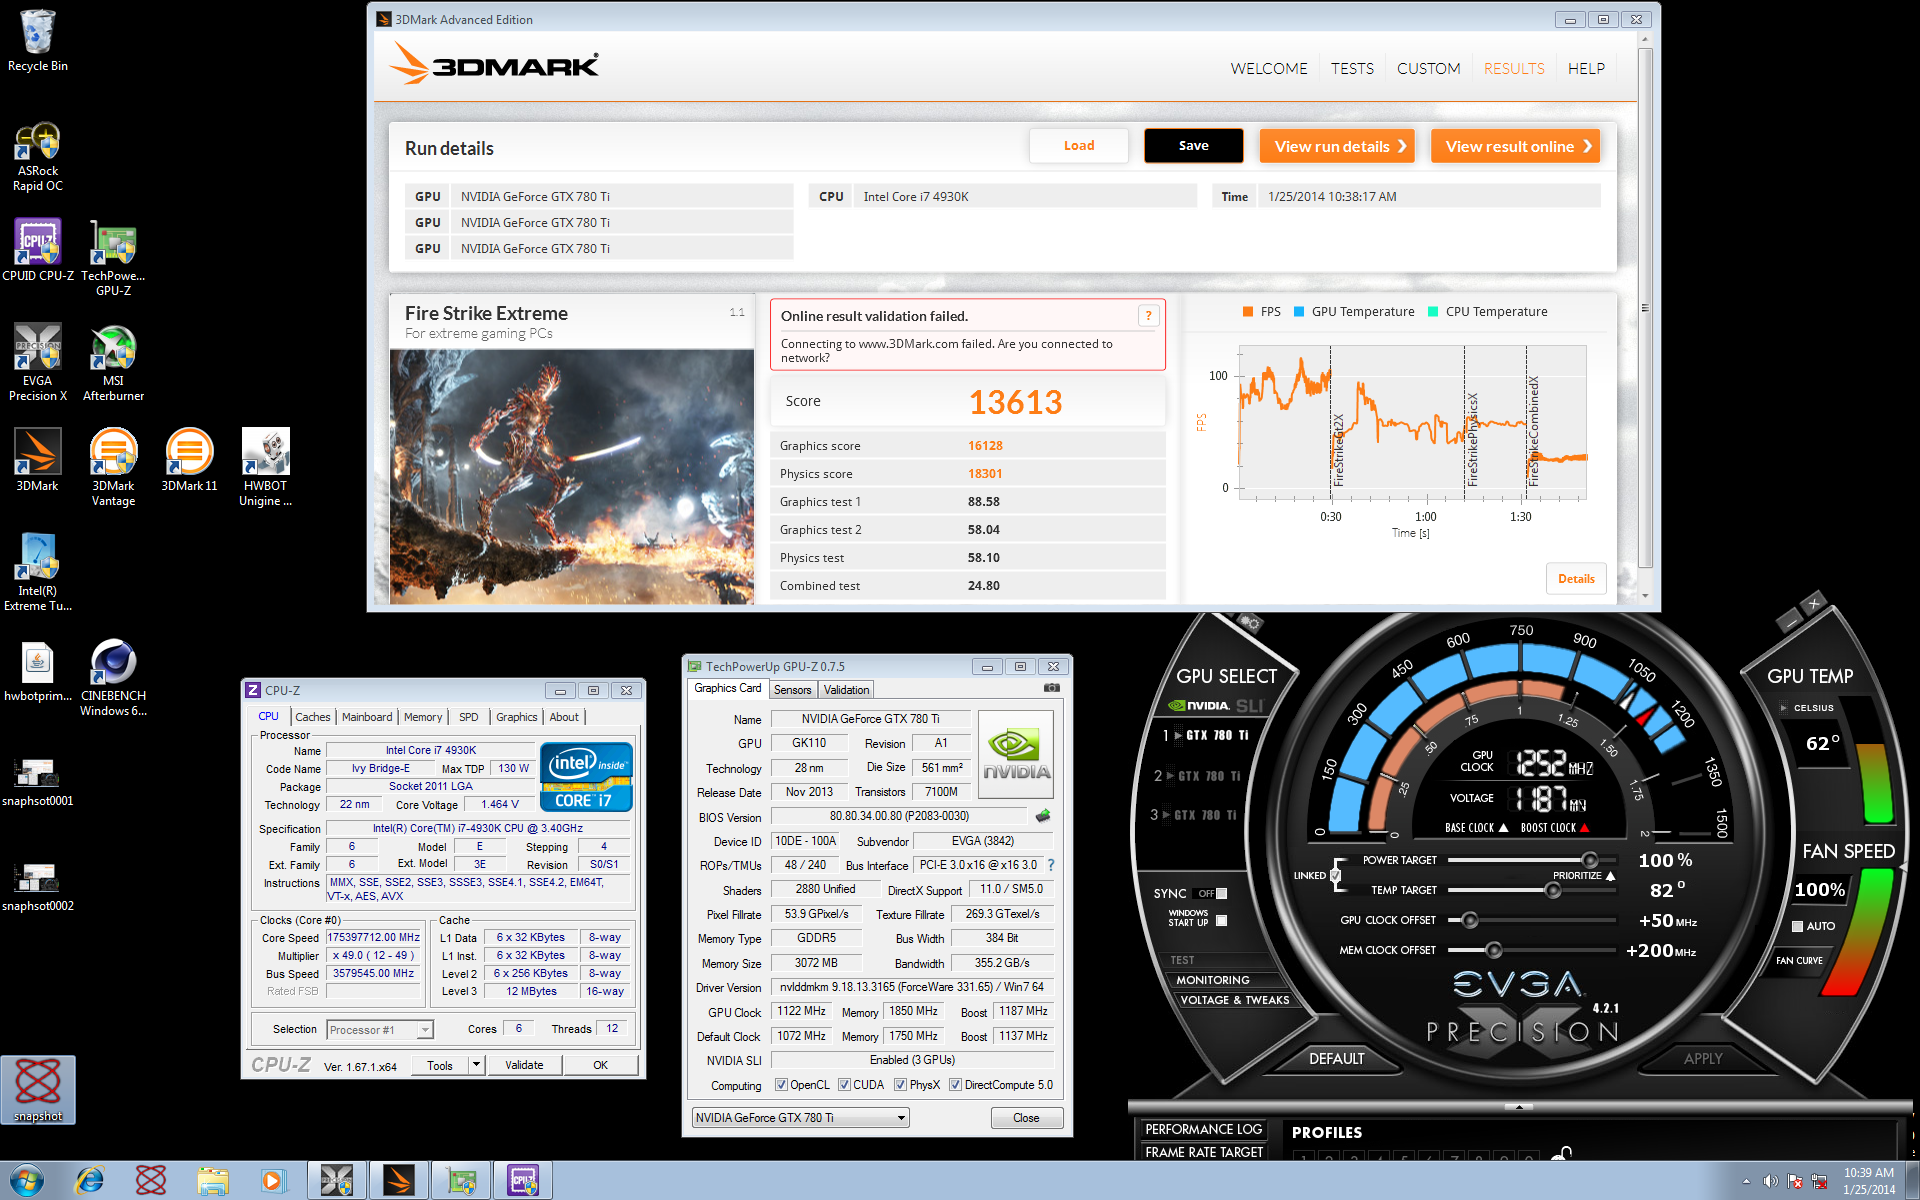
Task: Open the Precision X settings gear icon
Action: point(1248,622)
